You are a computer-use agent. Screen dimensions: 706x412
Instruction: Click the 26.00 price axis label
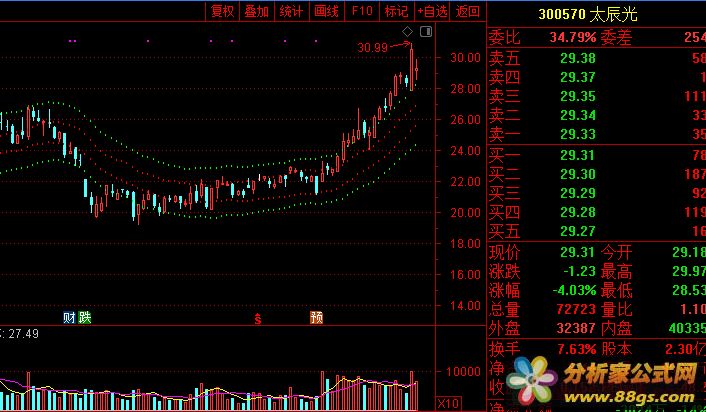(x=466, y=119)
